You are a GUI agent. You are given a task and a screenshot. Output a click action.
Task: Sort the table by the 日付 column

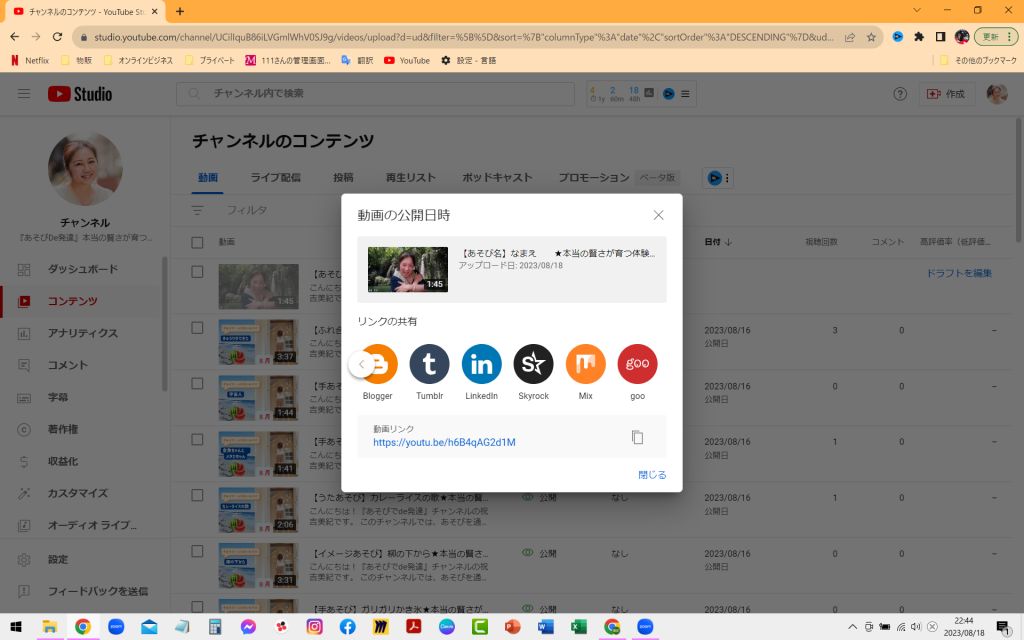[x=718, y=242]
